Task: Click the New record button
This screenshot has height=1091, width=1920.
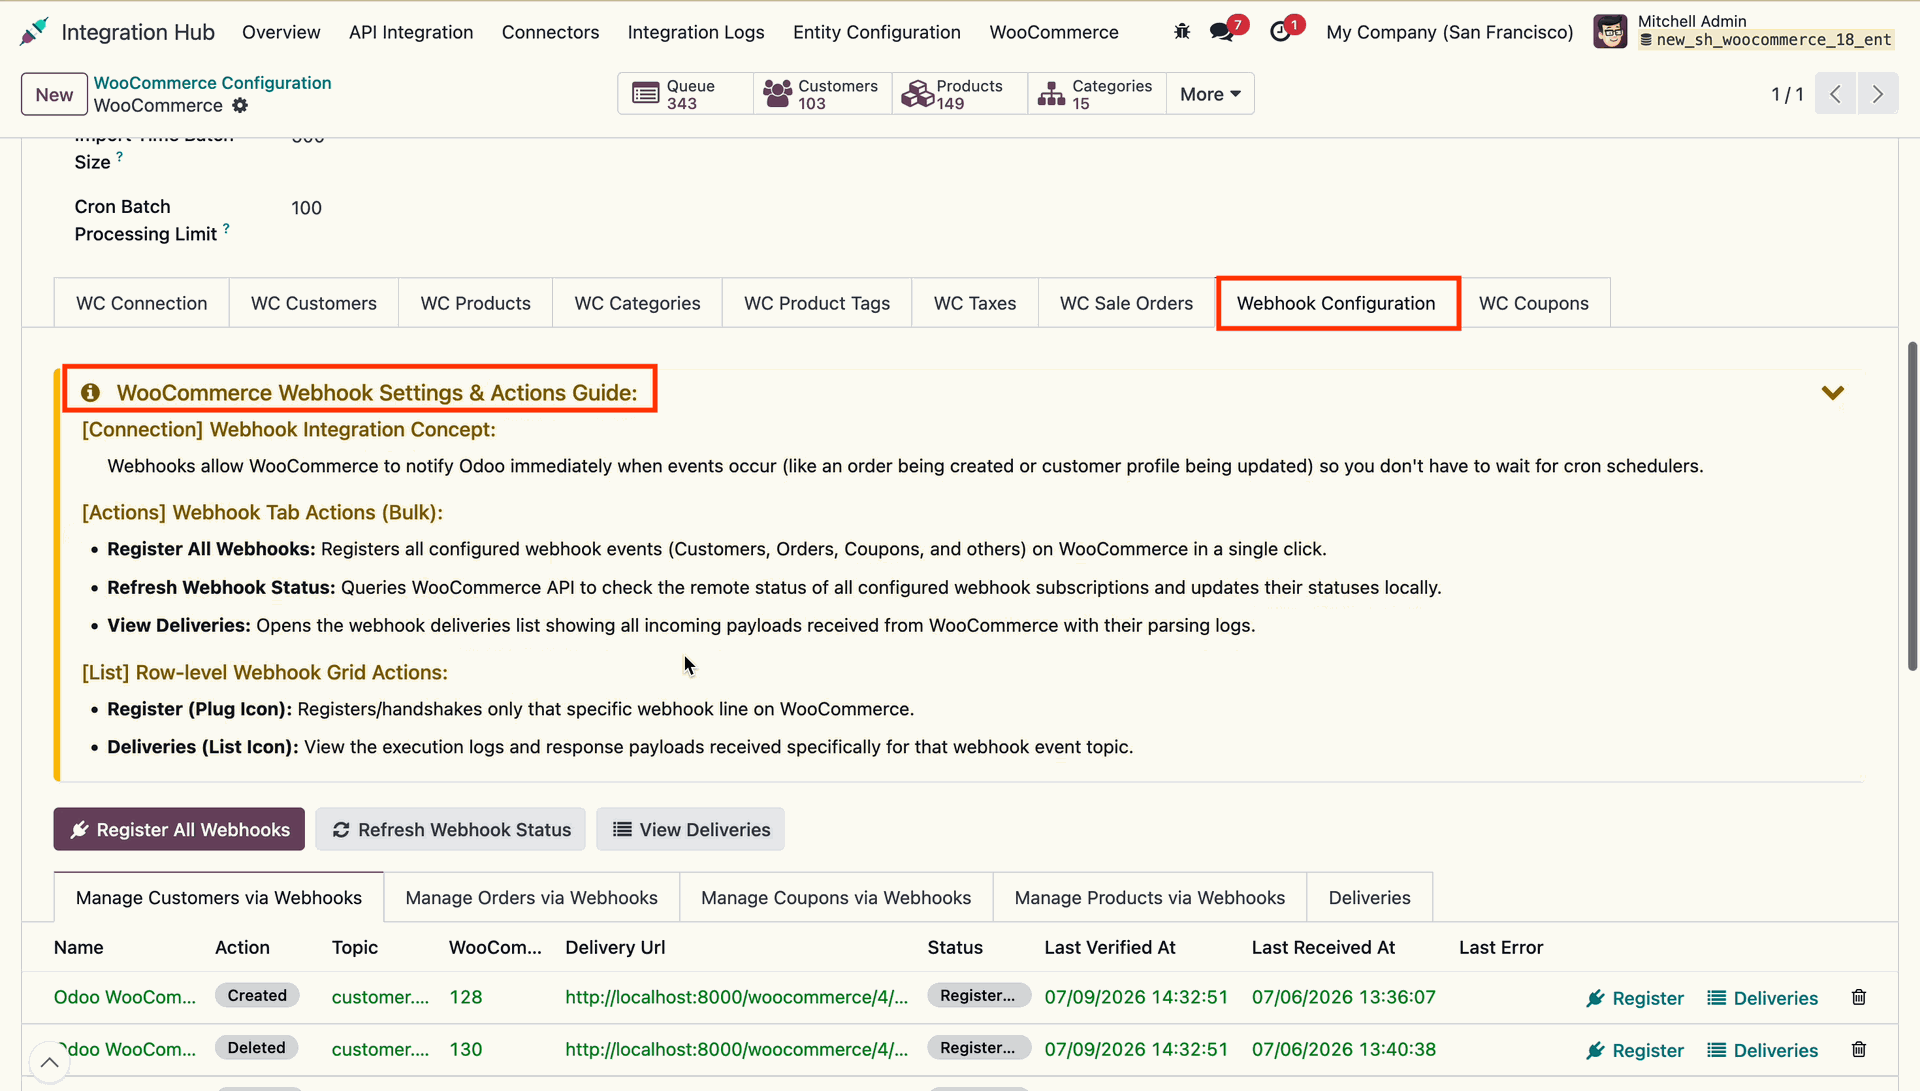Action: (x=54, y=95)
